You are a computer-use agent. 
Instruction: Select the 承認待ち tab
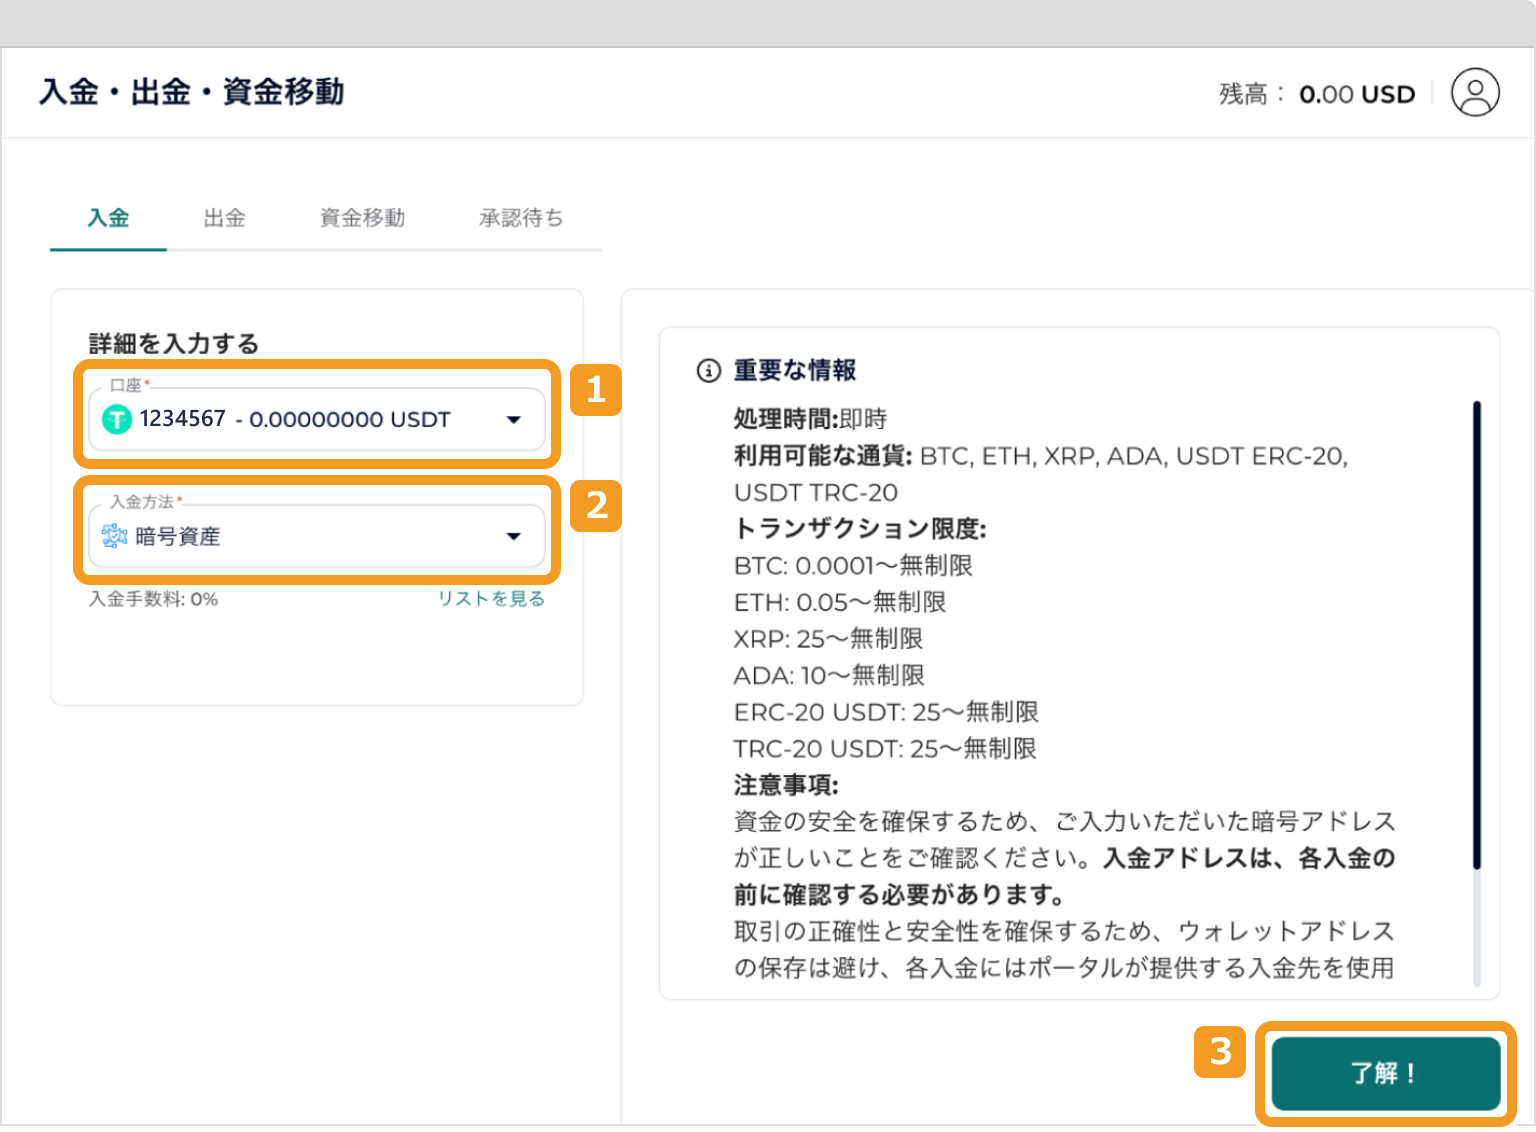tap(521, 218)
